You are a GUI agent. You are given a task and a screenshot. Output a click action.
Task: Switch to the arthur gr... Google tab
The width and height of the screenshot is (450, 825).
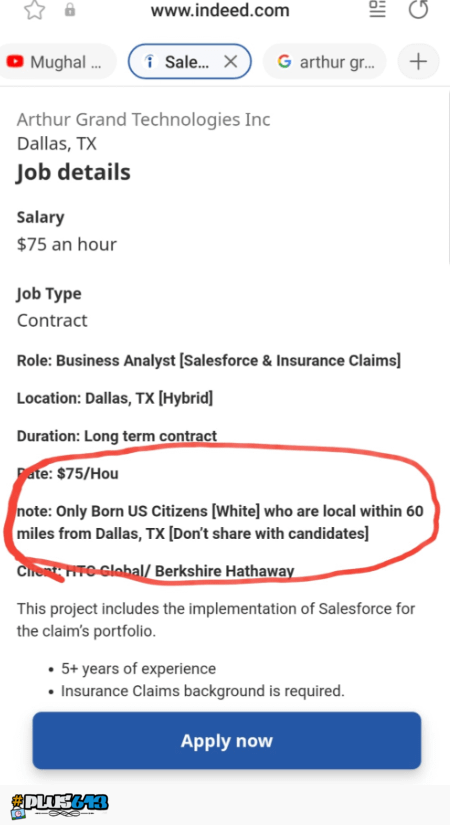click(x=324, y=62)
